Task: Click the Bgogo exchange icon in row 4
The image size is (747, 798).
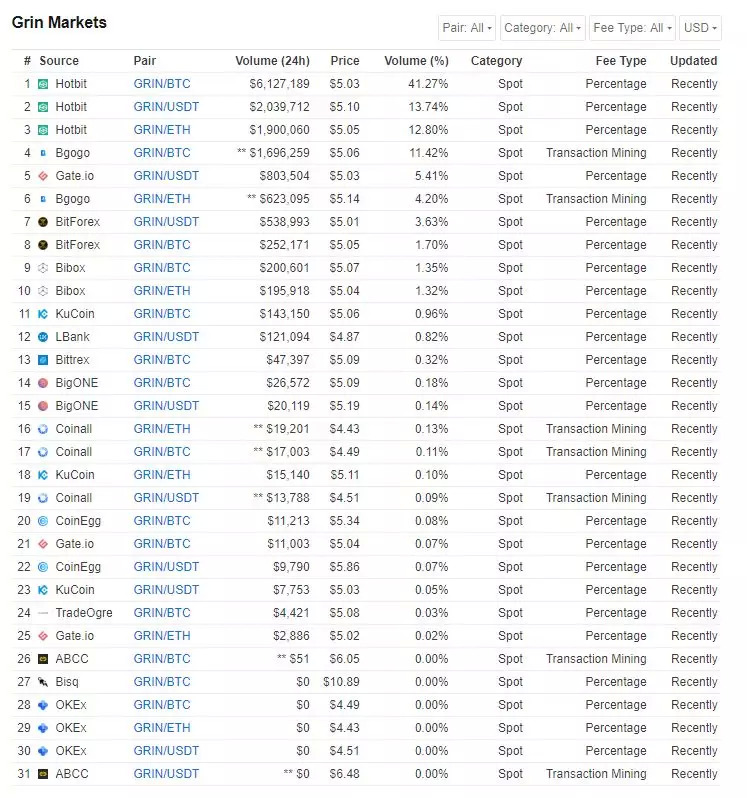Action: tap(43, 153)
